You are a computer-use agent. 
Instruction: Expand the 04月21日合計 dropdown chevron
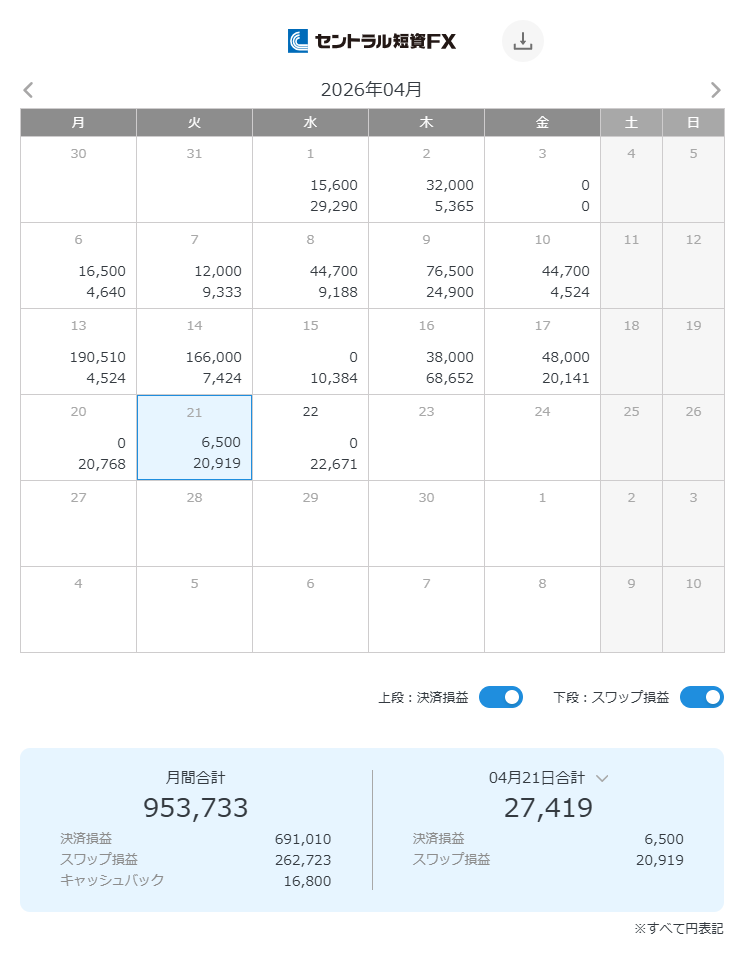602,778
